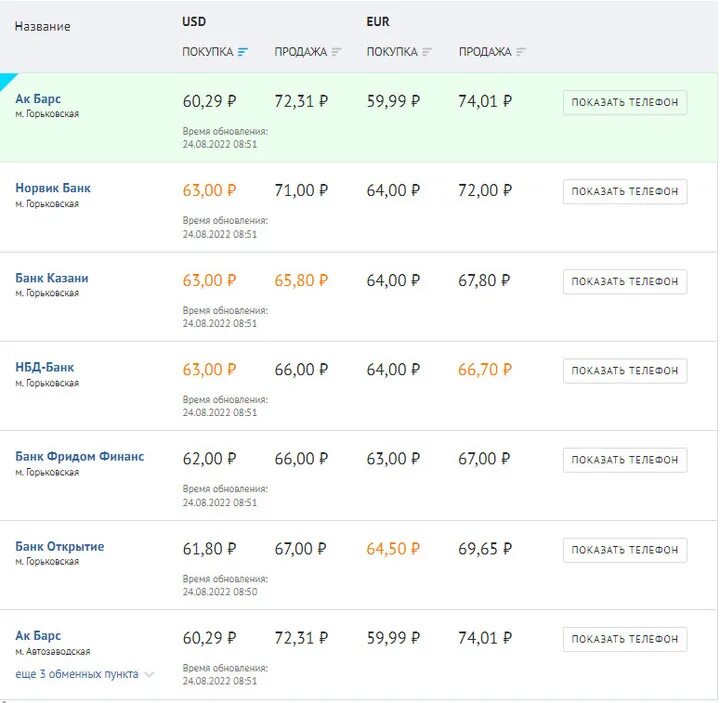Open НБД-Банк link

click(45, 367)
